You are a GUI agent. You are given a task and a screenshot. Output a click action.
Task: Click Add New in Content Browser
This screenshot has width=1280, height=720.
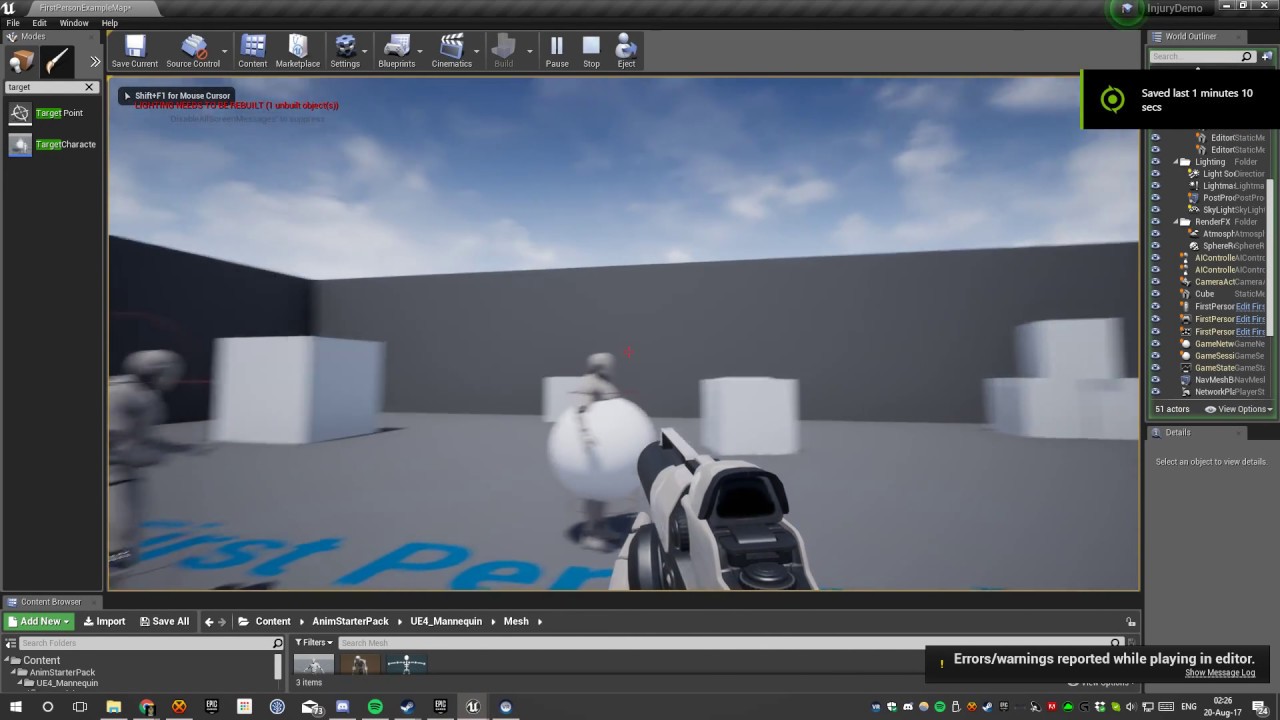pos(39,621)
